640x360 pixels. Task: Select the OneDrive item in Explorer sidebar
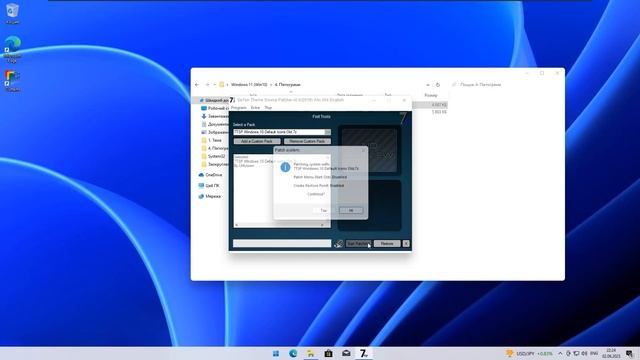click(x=210, y=175)
